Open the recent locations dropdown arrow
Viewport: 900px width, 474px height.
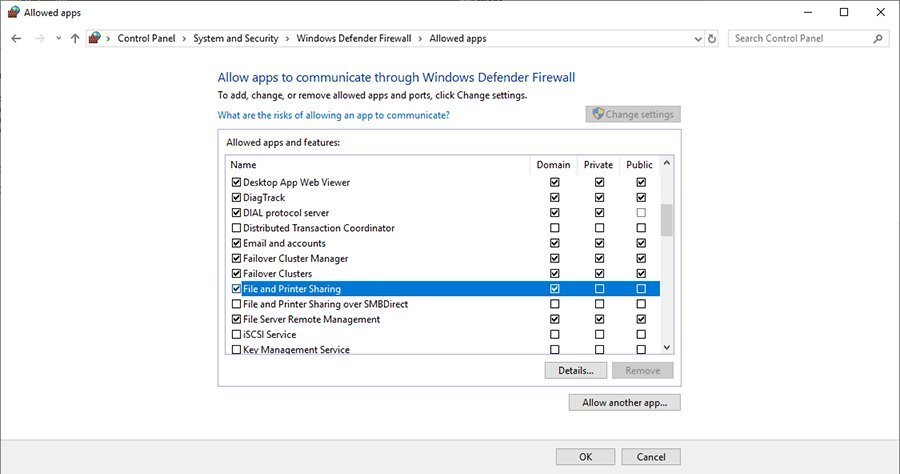(x=59, y=38)
